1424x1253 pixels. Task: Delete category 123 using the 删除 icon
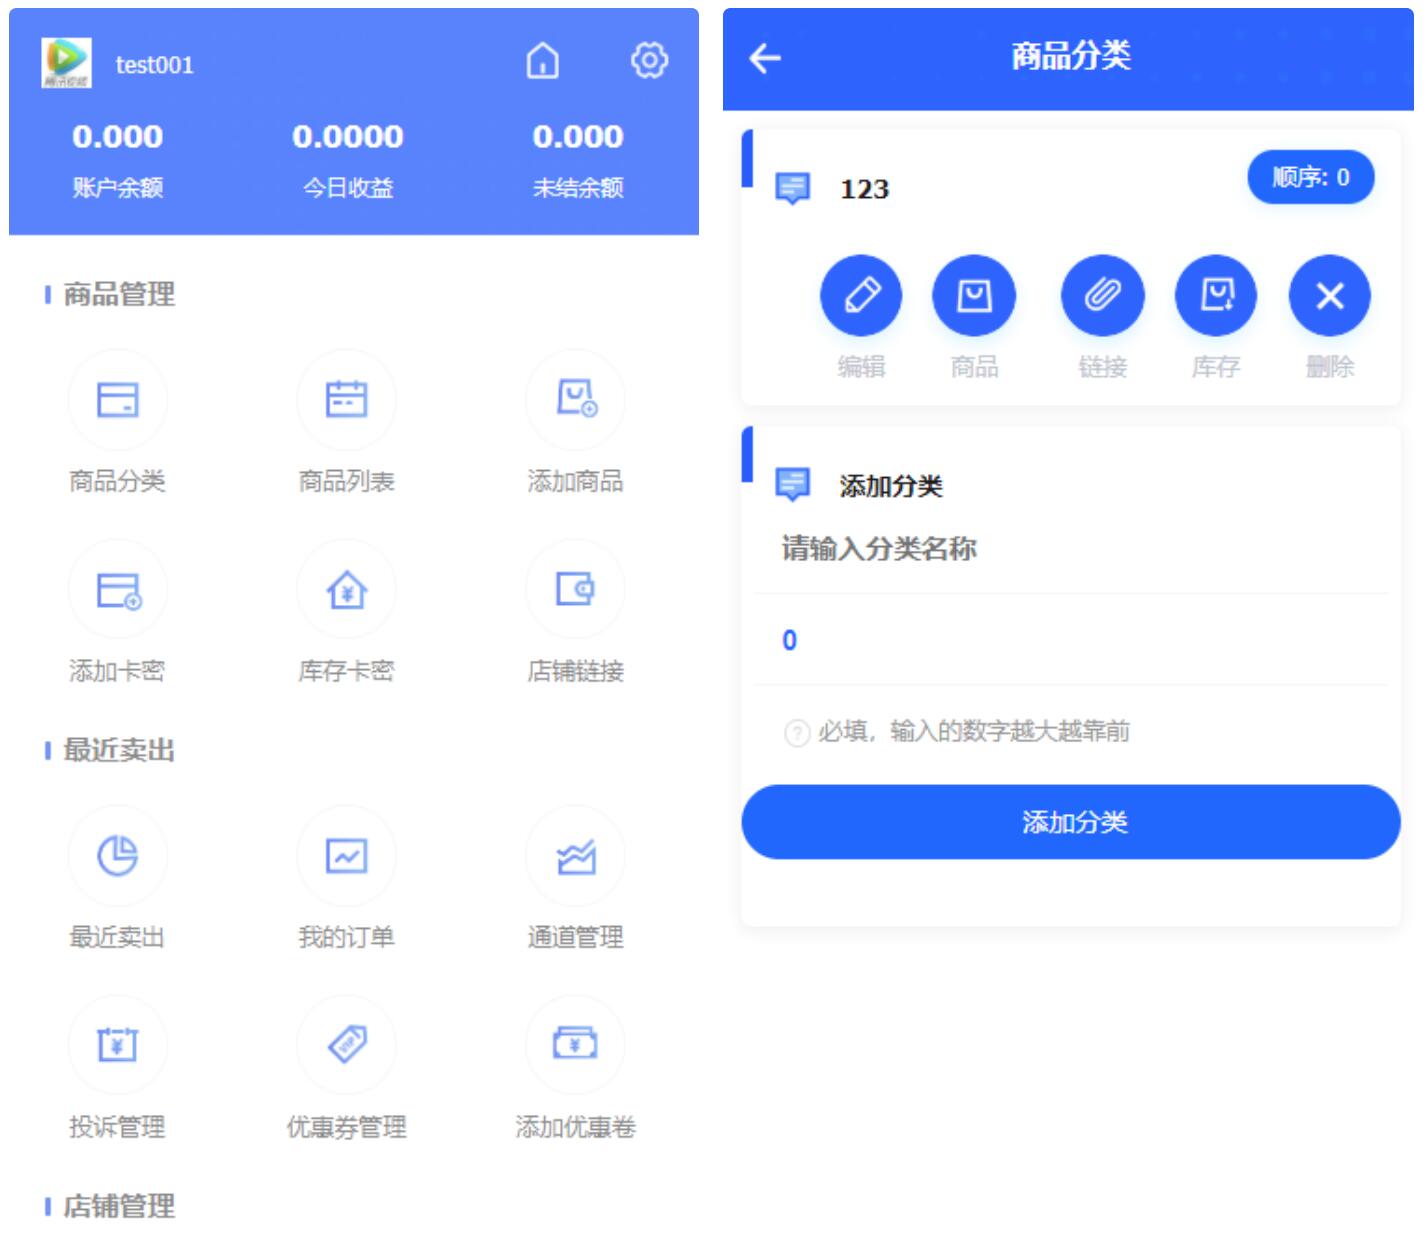(x=1328, y=295)
